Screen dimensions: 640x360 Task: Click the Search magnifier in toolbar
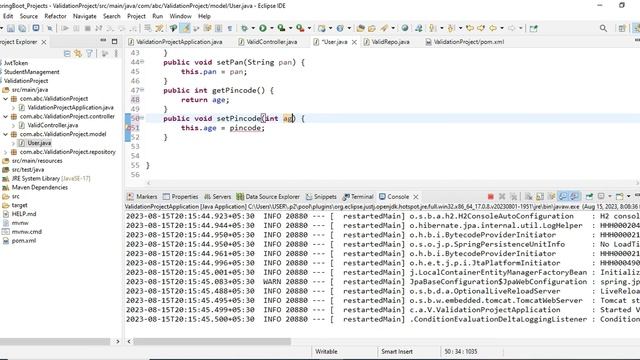coord(603,28)
